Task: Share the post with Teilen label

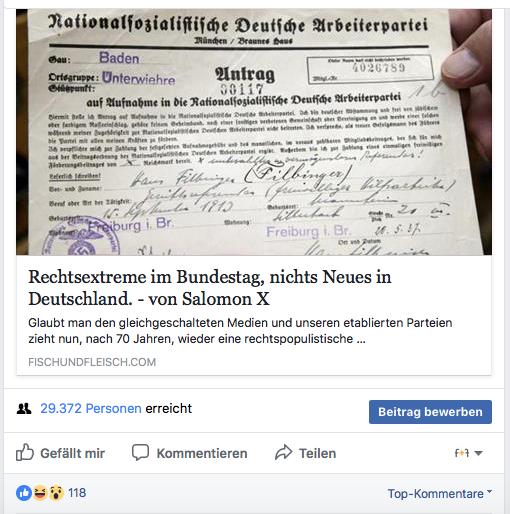Action: click(317, 453)
